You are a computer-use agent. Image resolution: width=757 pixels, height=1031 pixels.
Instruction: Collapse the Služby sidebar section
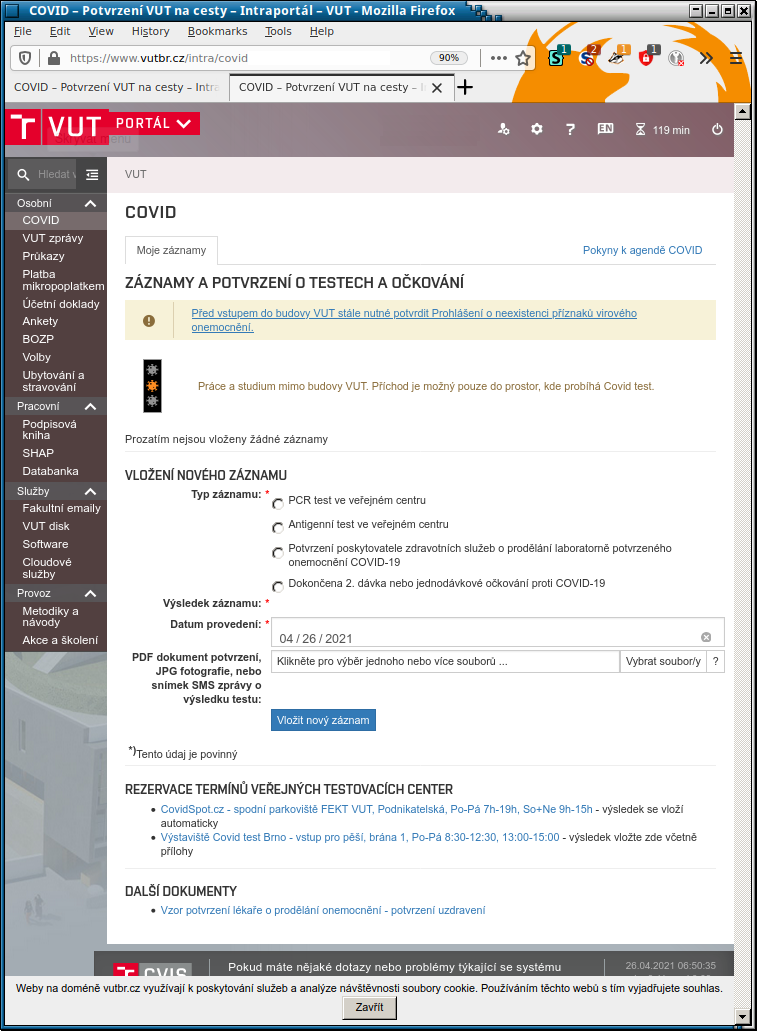[x=90, y=491]
